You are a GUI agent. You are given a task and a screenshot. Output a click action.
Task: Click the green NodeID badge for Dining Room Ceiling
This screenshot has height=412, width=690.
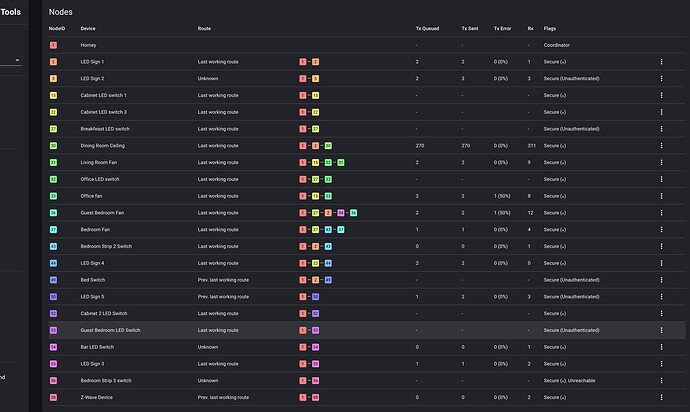[x=53, y=146]
